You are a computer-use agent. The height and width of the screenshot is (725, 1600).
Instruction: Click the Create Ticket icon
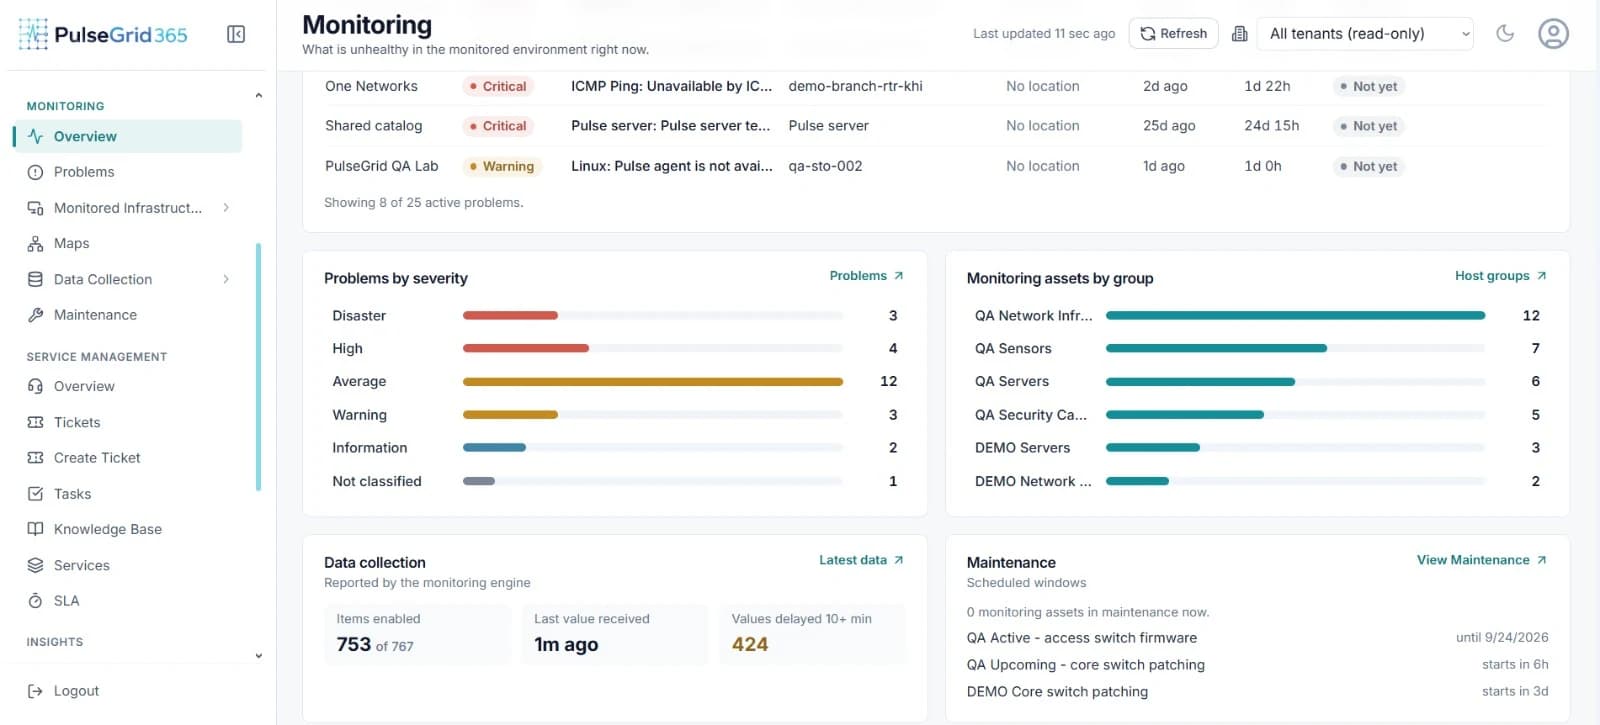point(35,457)
